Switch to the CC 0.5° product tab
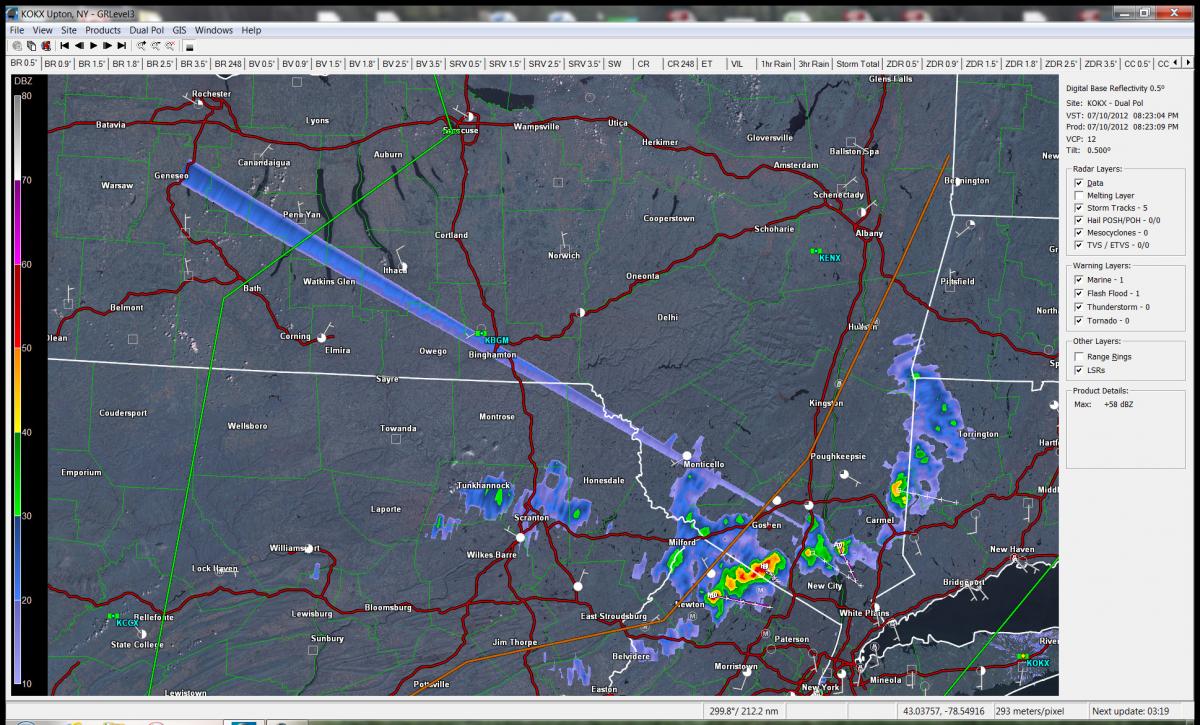This screenshot has height=725, width=1200. click(1137, 63)
